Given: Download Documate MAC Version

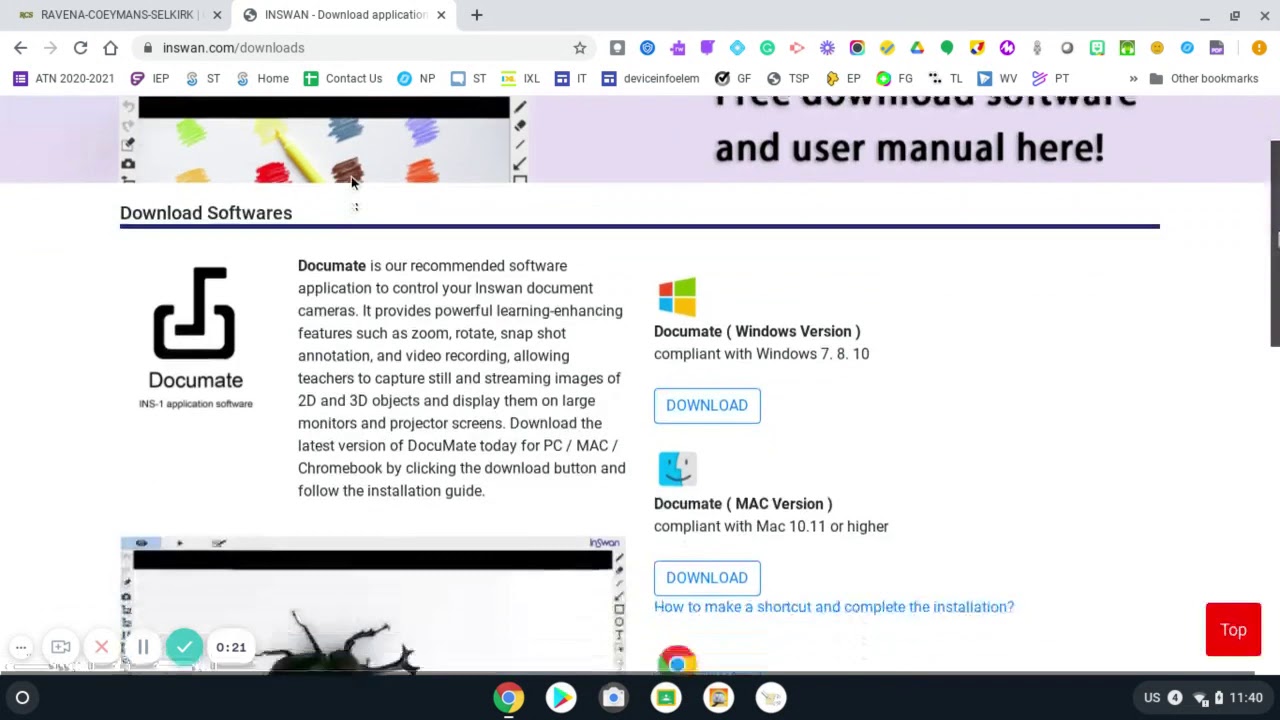Looking at the screenshot, I should tap(707, 577).
